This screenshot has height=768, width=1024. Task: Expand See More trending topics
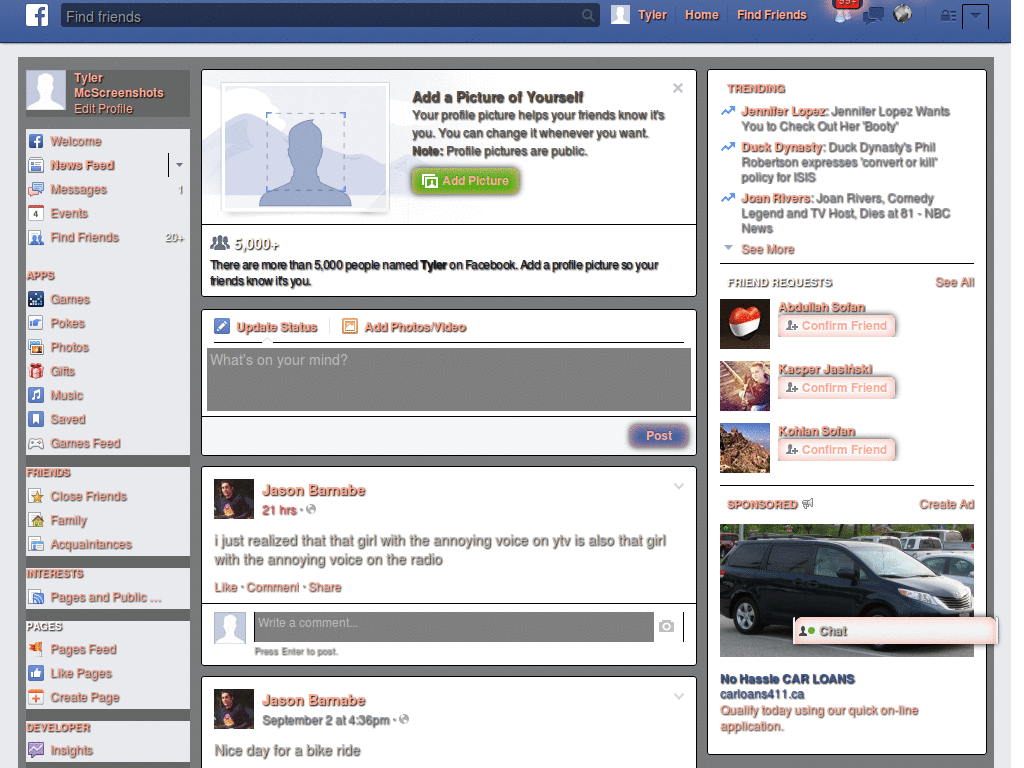767,249
